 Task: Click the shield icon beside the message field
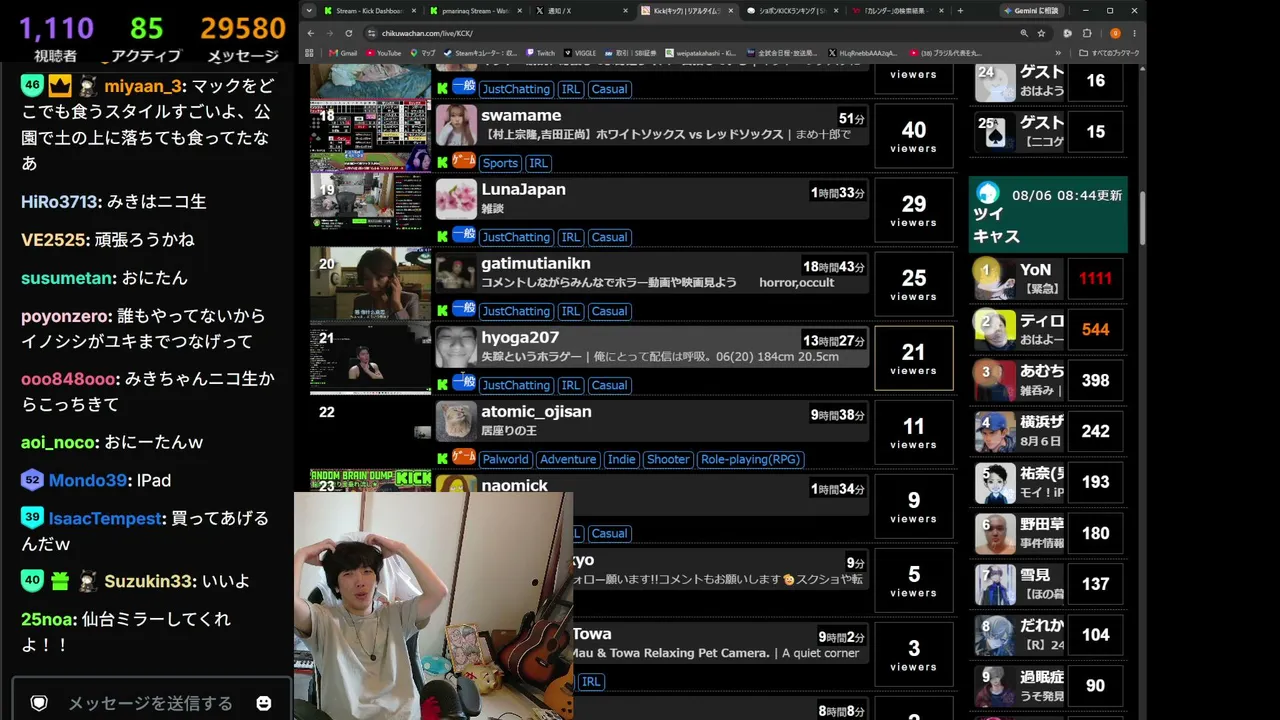point(39,703)
